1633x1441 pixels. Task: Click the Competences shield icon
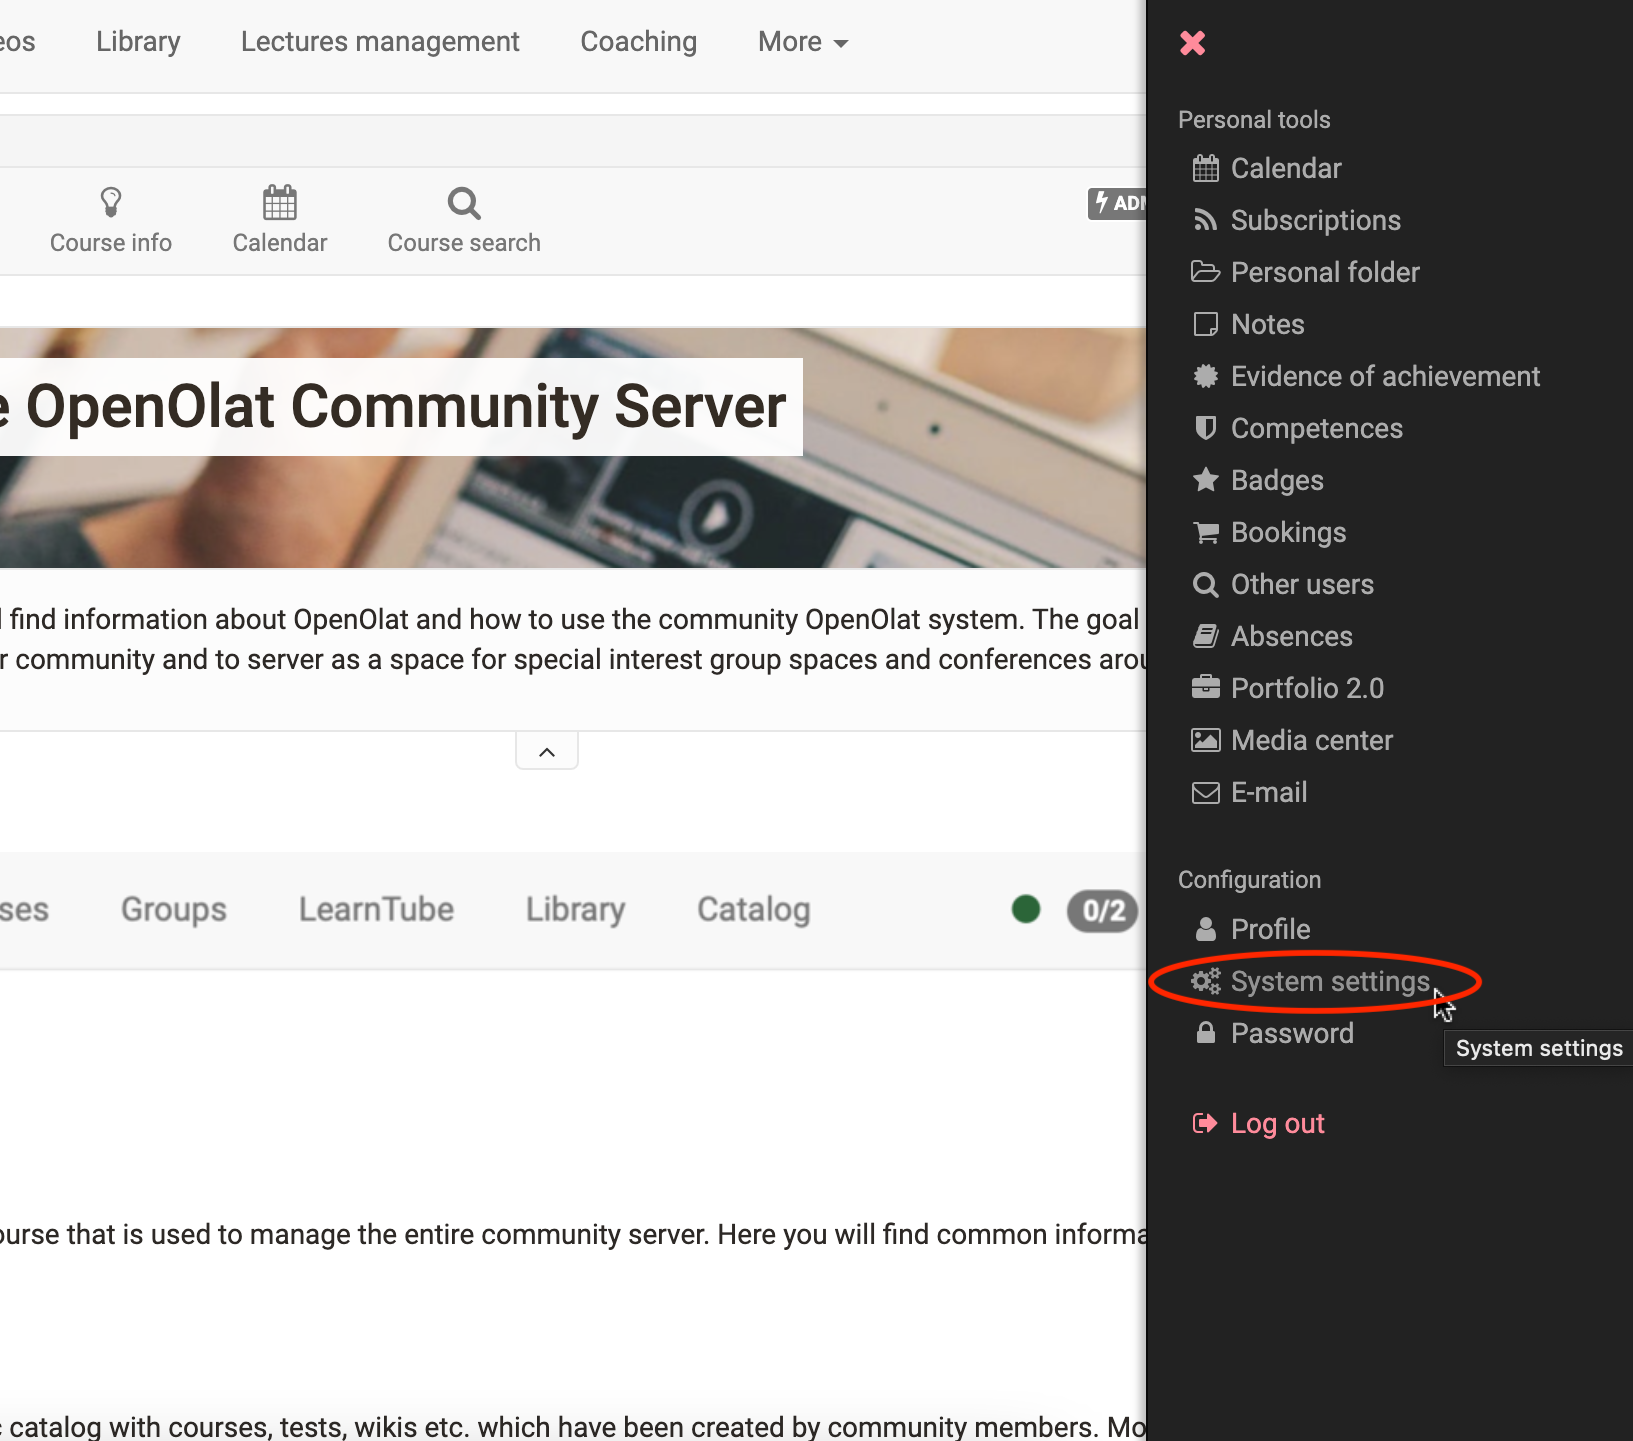(x=1206, y=428)
